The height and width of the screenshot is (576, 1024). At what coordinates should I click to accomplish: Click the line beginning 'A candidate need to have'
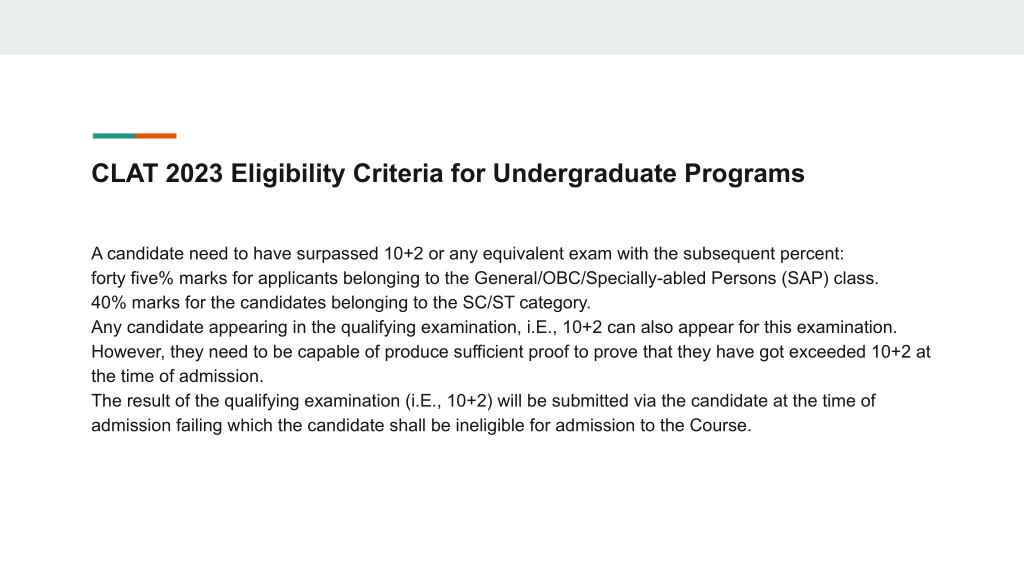(468, 253)
